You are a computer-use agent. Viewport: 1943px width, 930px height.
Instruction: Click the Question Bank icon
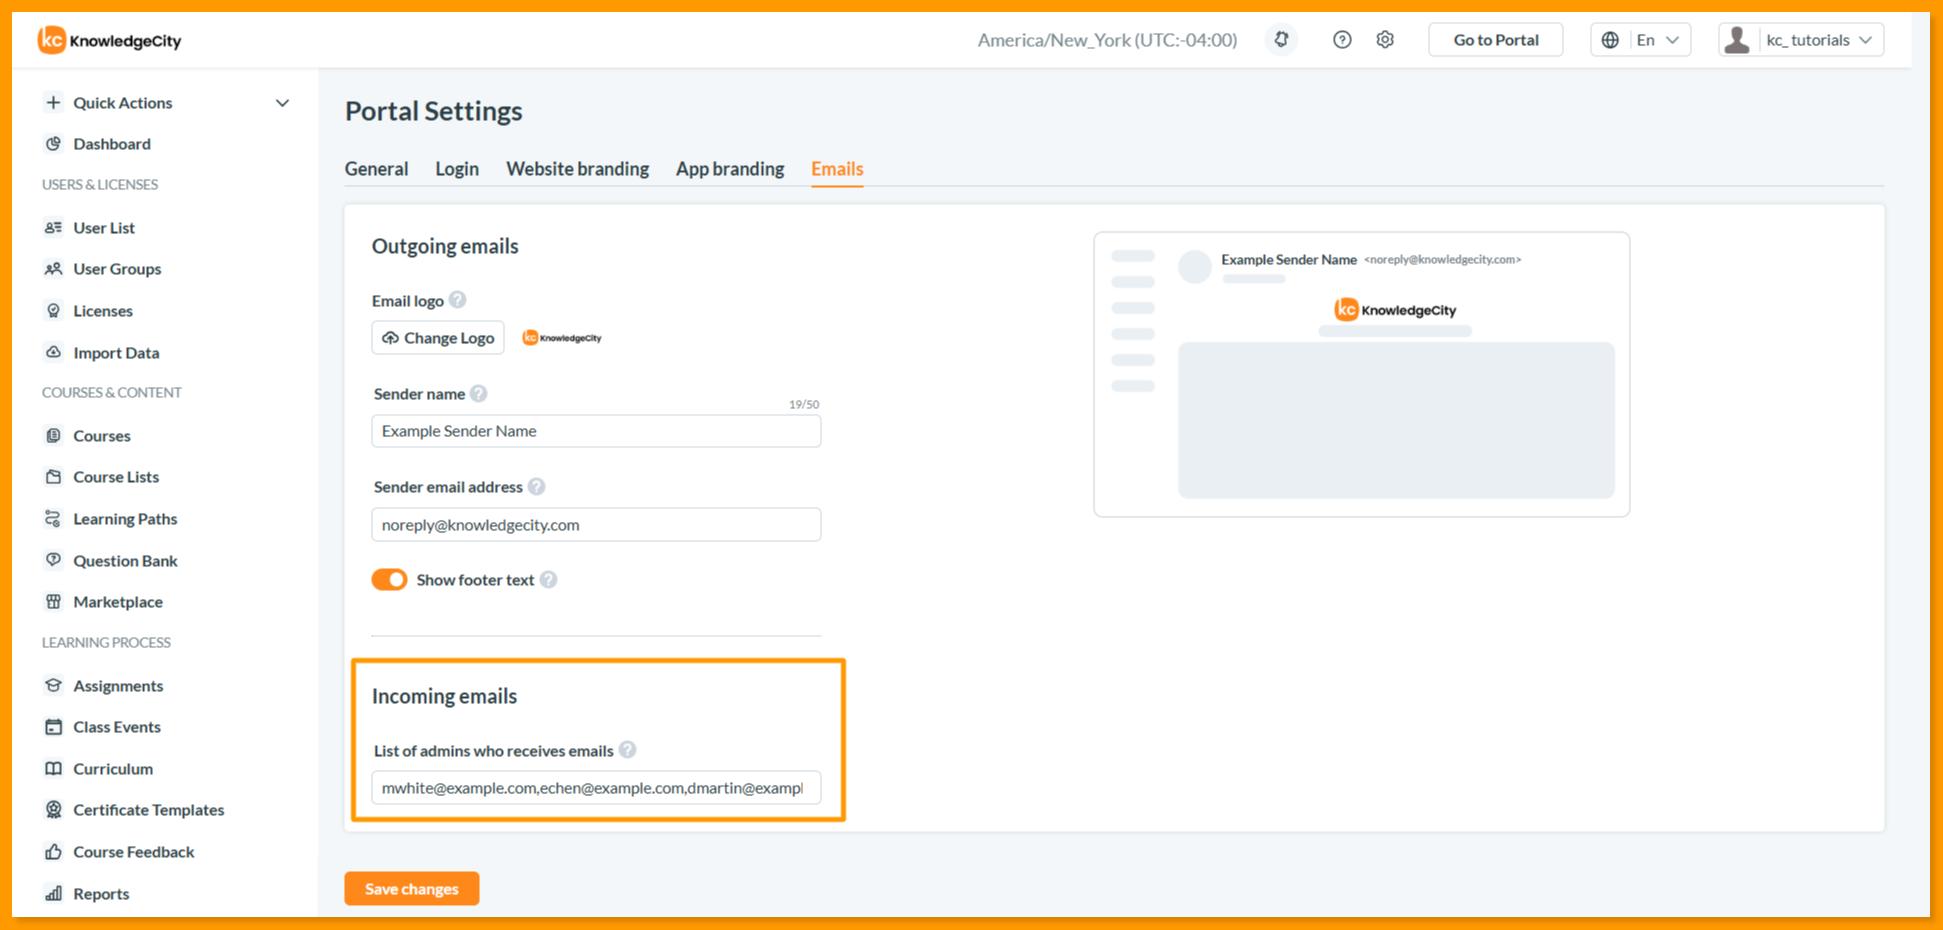tap(54, 560)
